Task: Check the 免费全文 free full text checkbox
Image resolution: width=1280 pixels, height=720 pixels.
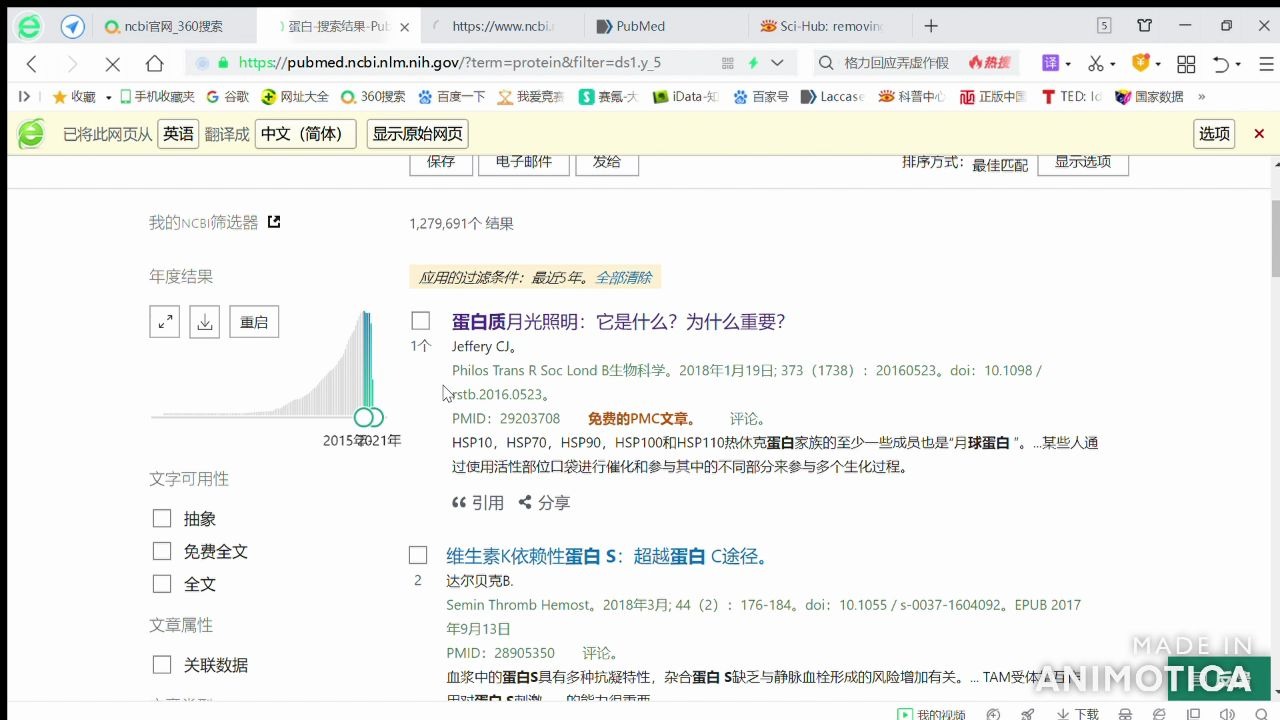Action: click(162, 551)
